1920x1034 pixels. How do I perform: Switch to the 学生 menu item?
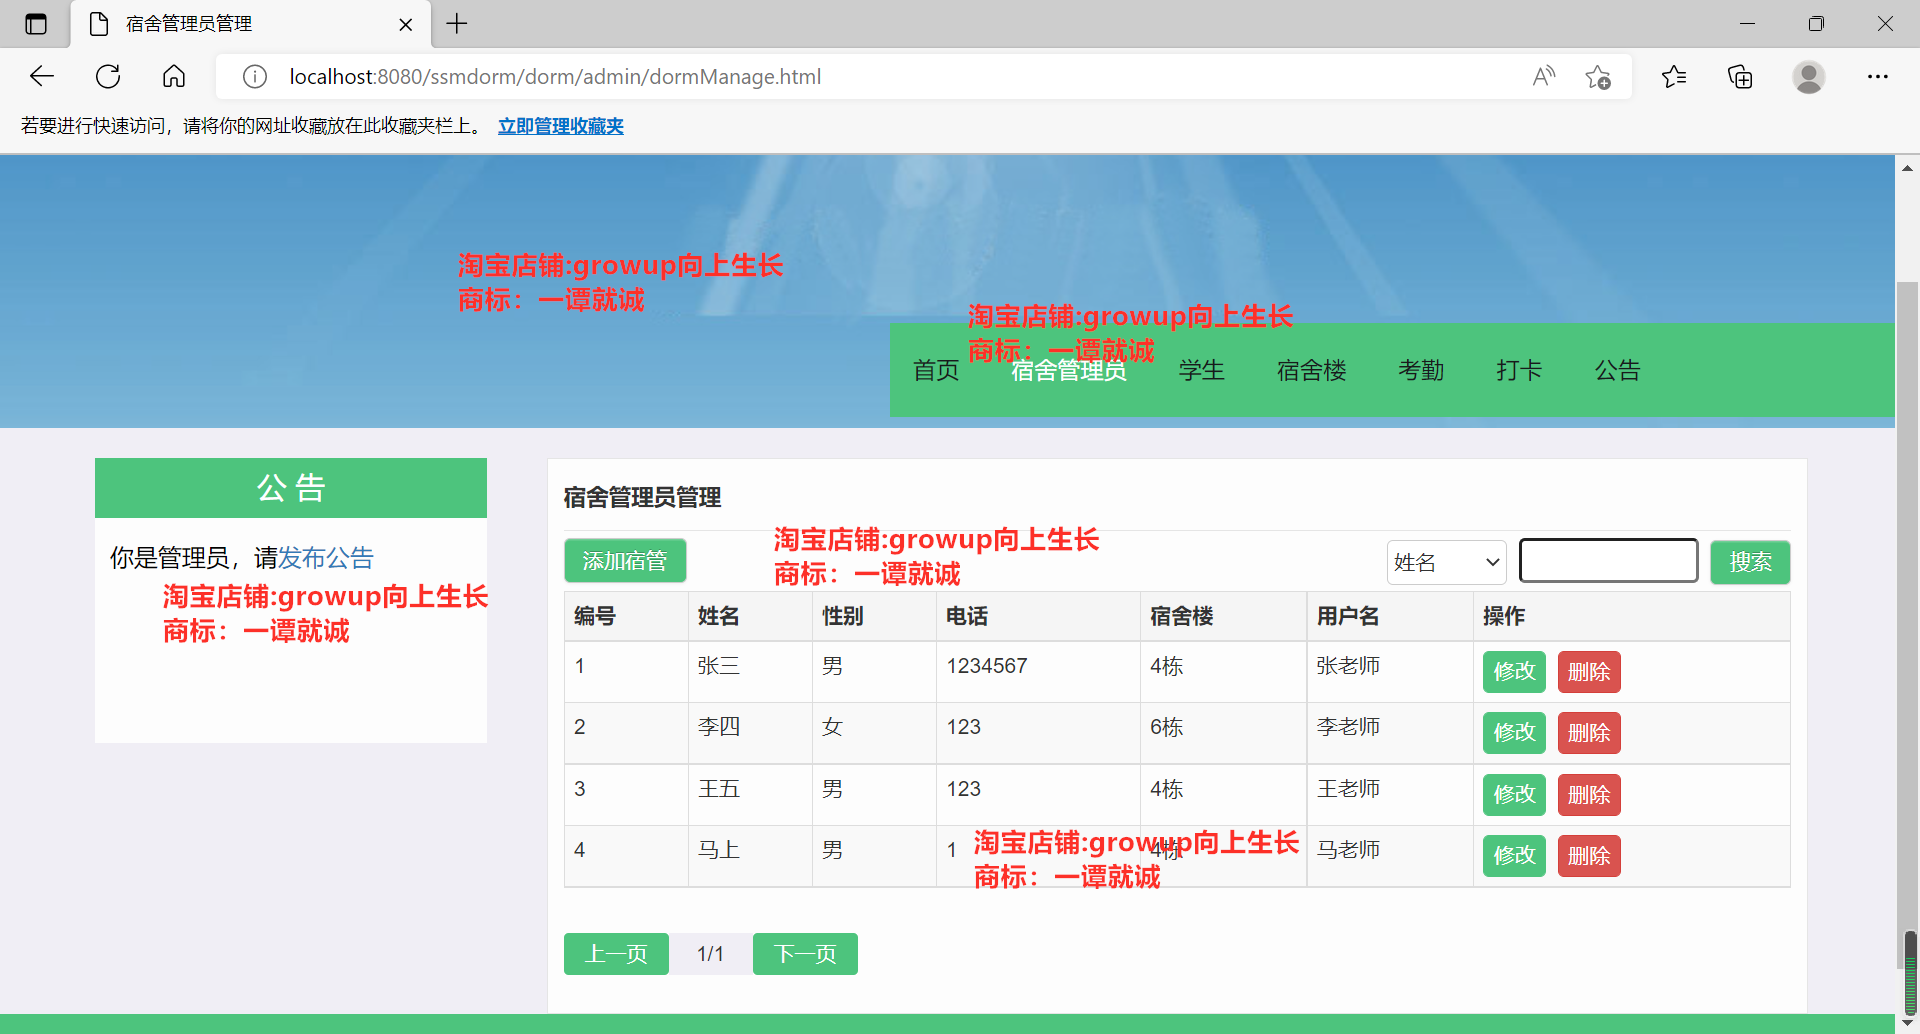coord(1202,370)
